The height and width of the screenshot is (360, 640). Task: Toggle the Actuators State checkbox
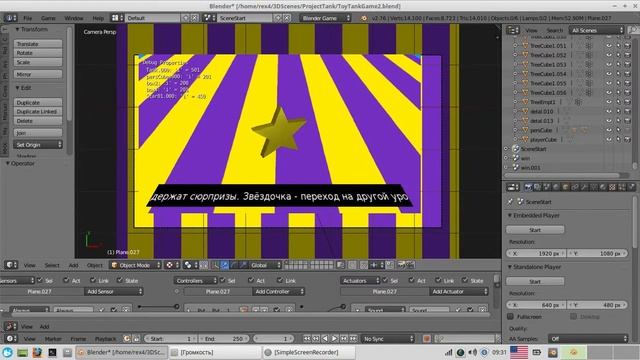[x=465, y=280]
